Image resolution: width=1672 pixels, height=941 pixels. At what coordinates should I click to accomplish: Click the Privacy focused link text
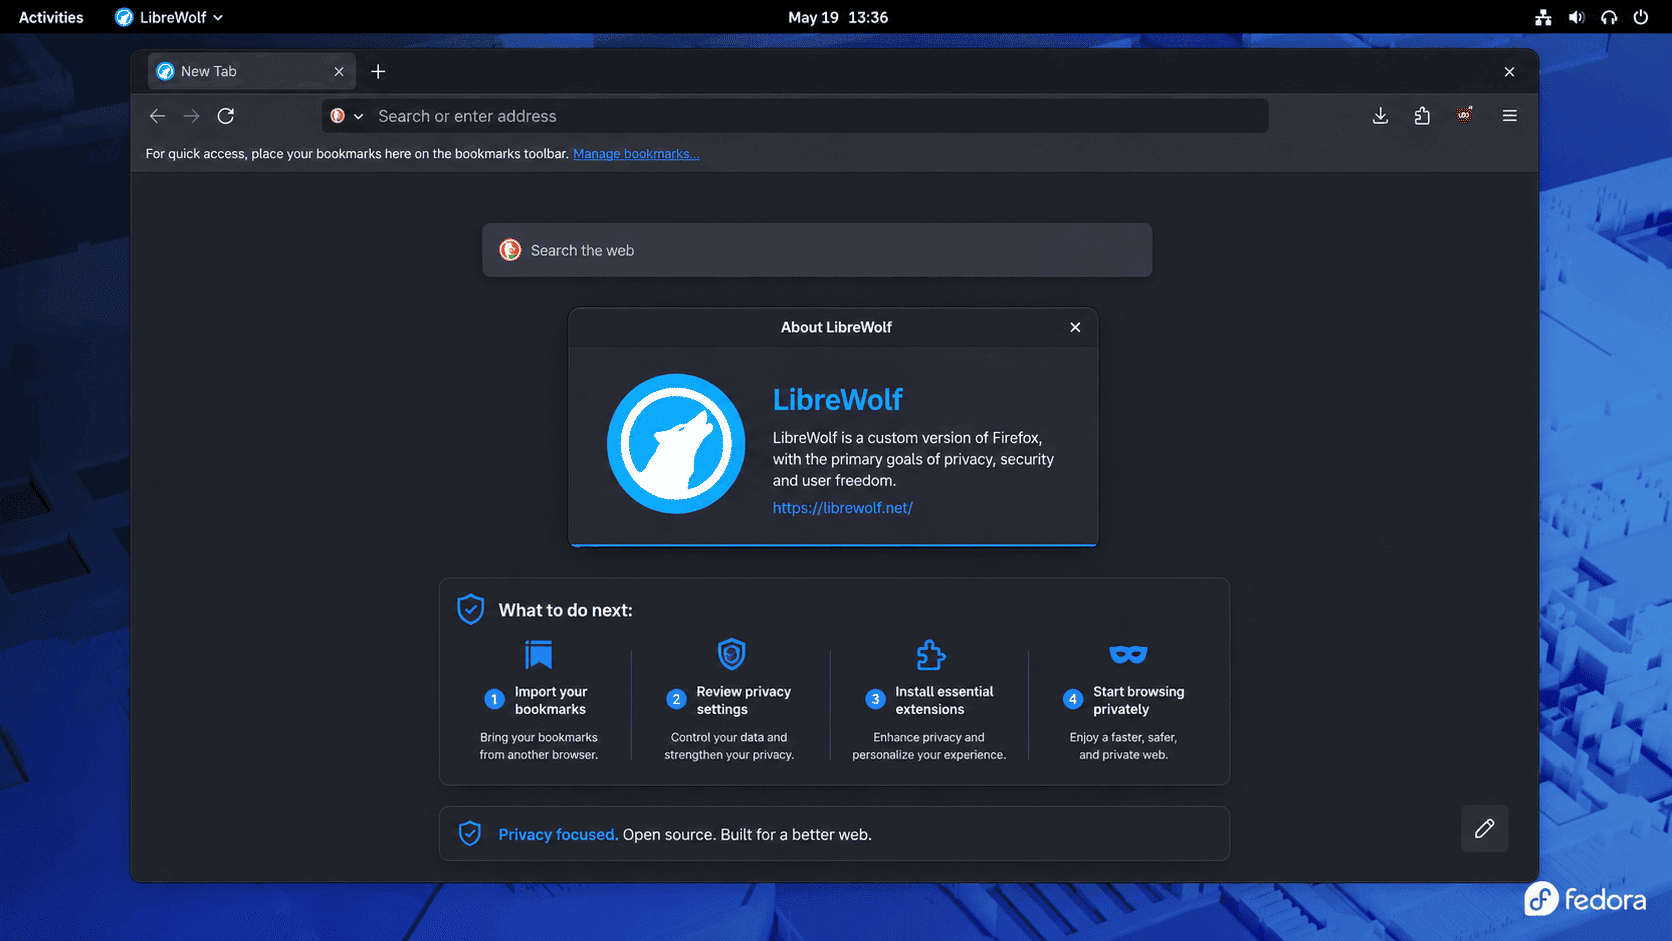[558, 835]
